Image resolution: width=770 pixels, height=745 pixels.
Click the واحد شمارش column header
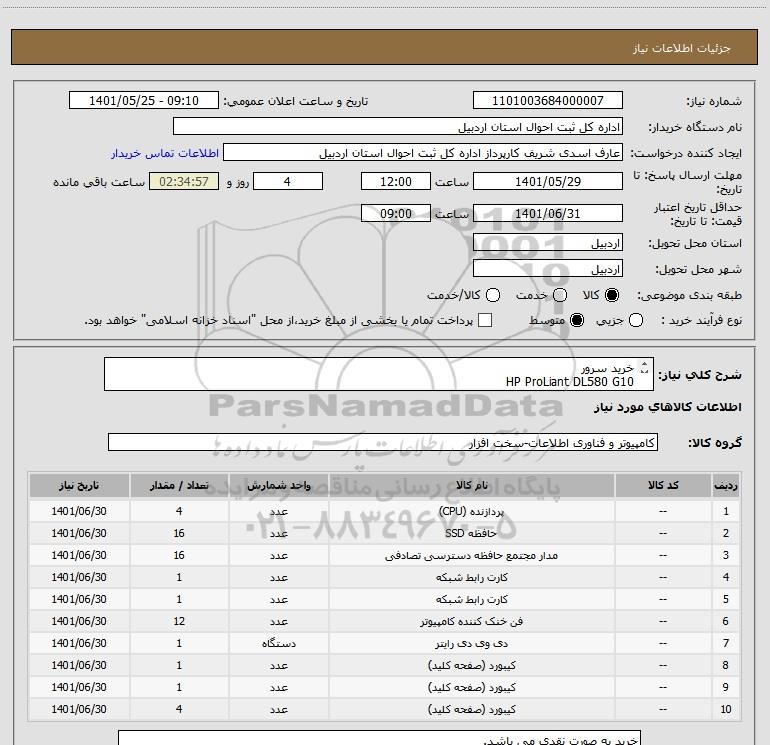tap(278, 485)
